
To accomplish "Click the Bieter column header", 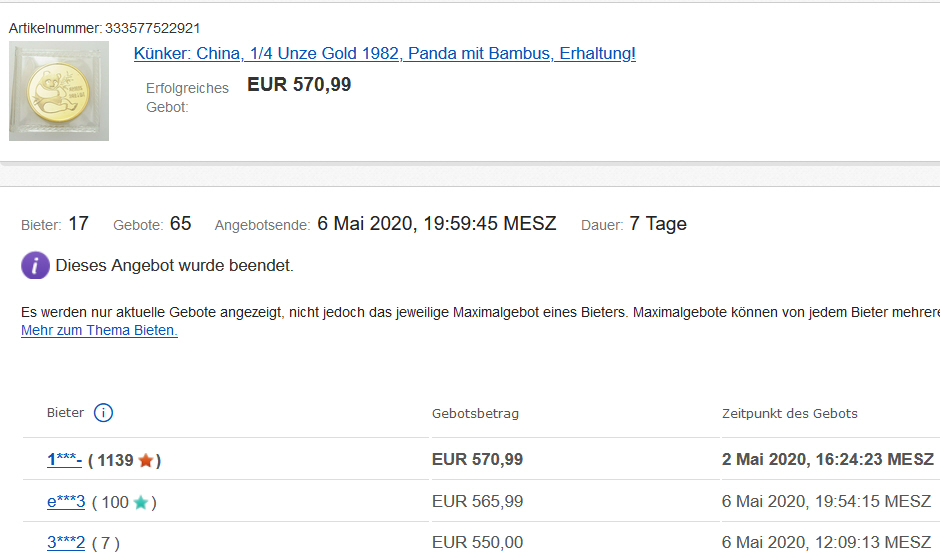I will (66, 413).
